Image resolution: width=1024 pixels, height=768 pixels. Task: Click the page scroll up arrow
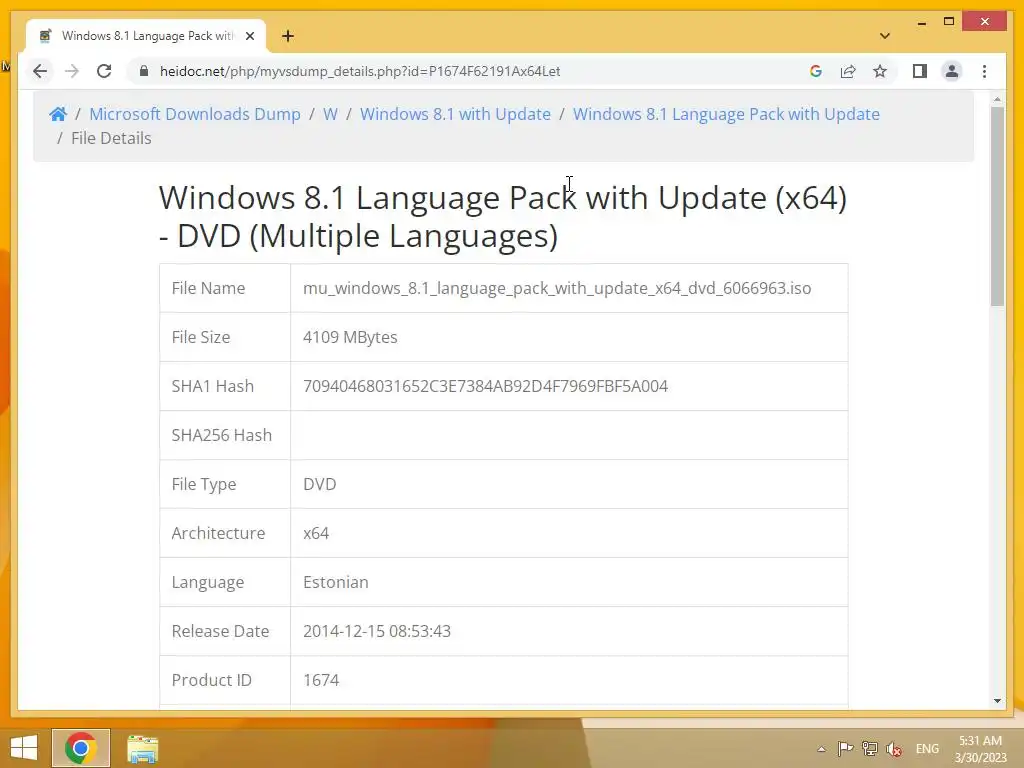tap(997, 99)
